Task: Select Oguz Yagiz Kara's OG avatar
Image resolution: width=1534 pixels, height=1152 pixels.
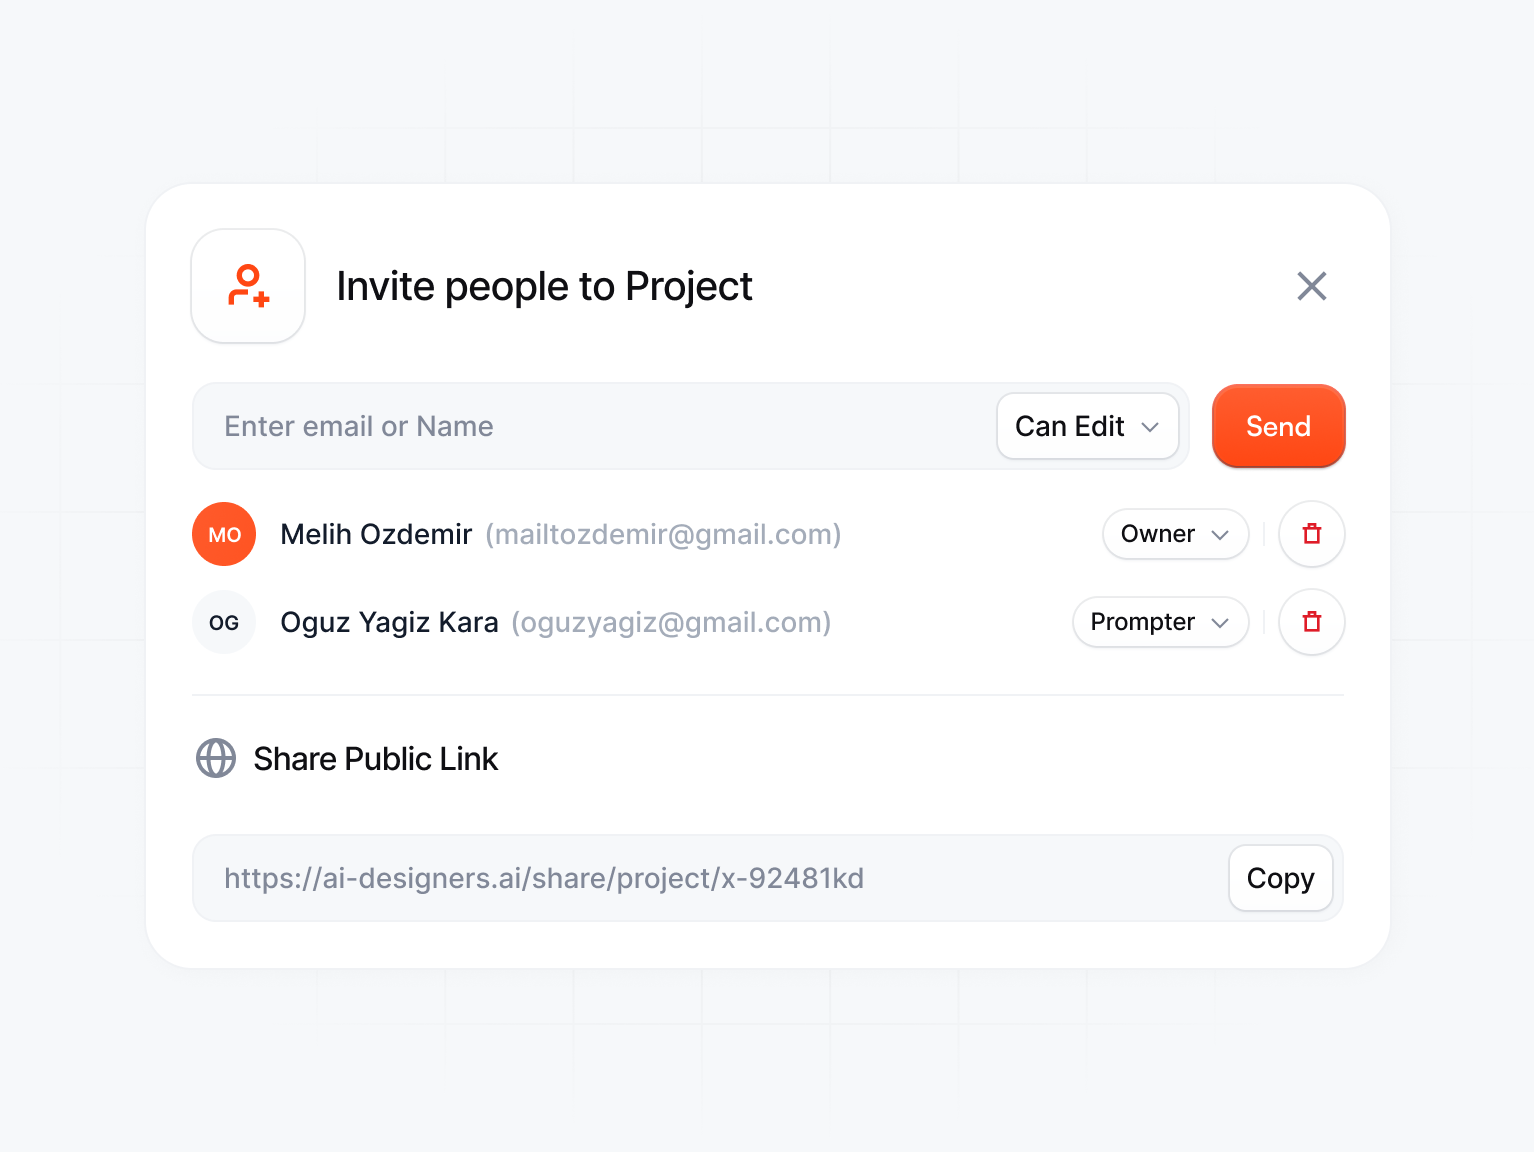Action: click(x=223, y=622)
